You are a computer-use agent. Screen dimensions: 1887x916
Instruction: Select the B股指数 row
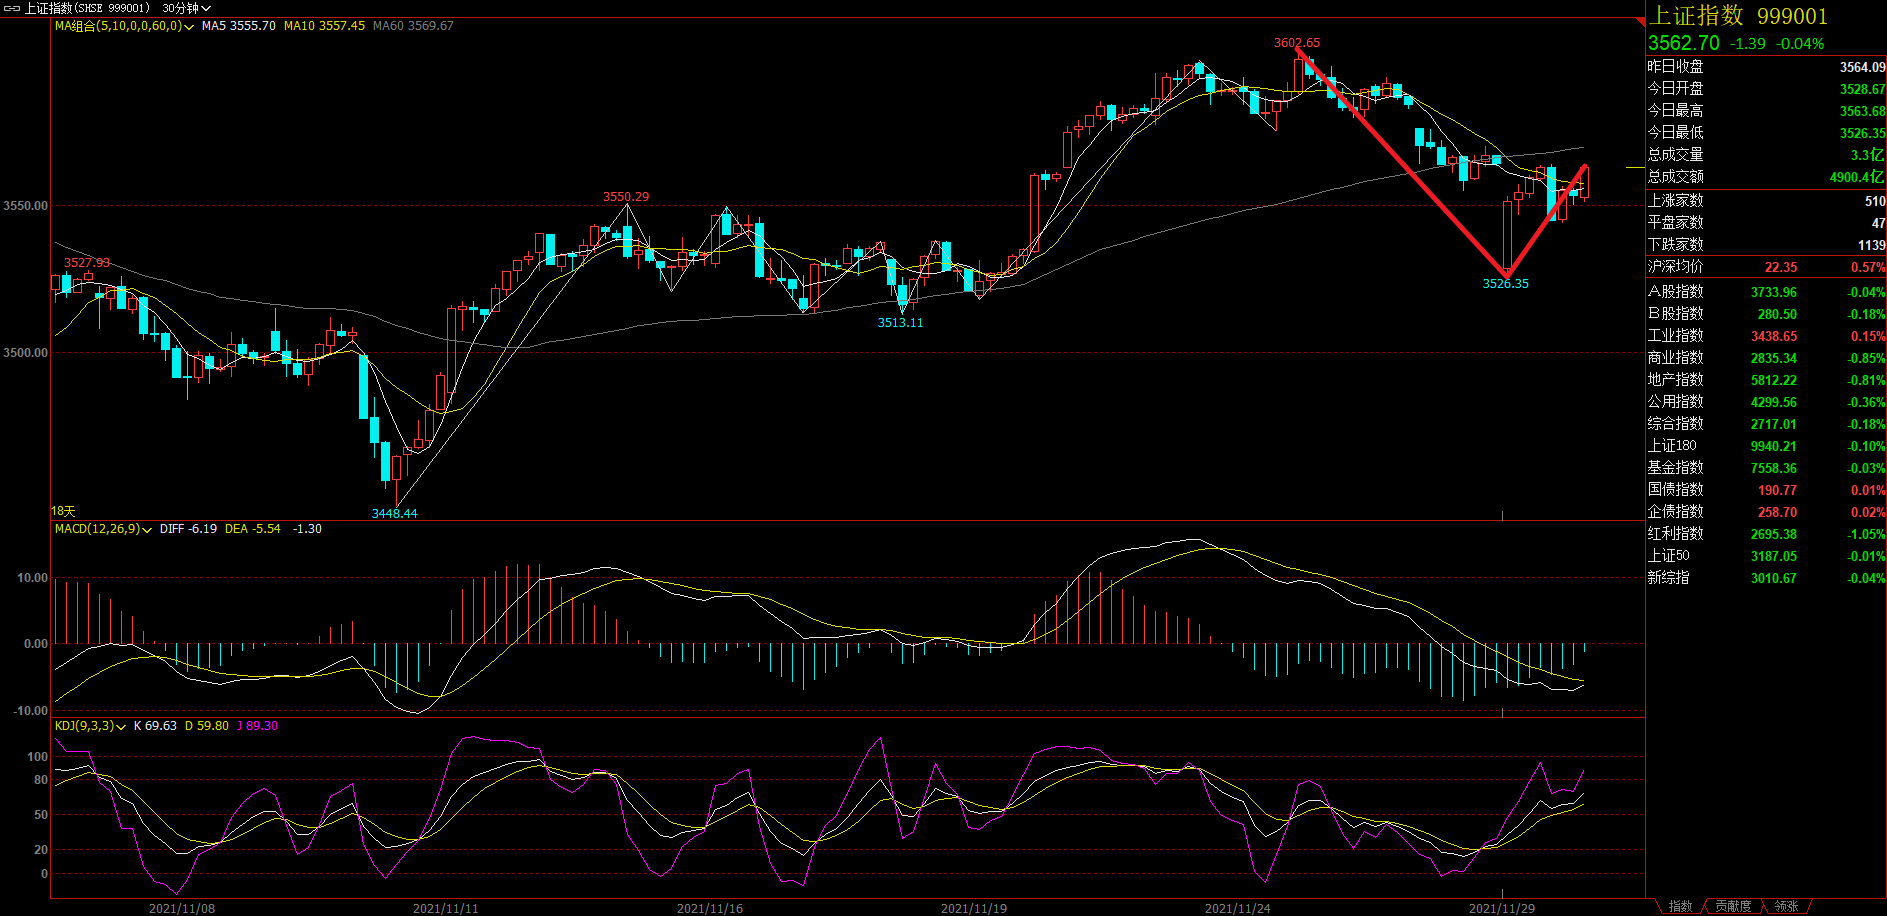(x=1676, y=314)
